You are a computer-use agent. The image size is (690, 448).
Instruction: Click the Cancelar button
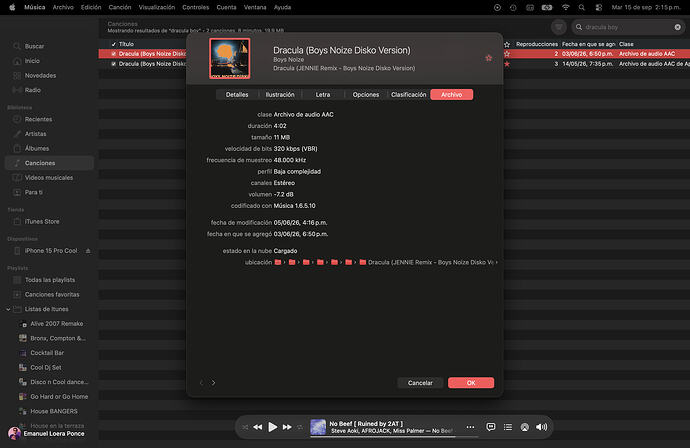[420, 383]
